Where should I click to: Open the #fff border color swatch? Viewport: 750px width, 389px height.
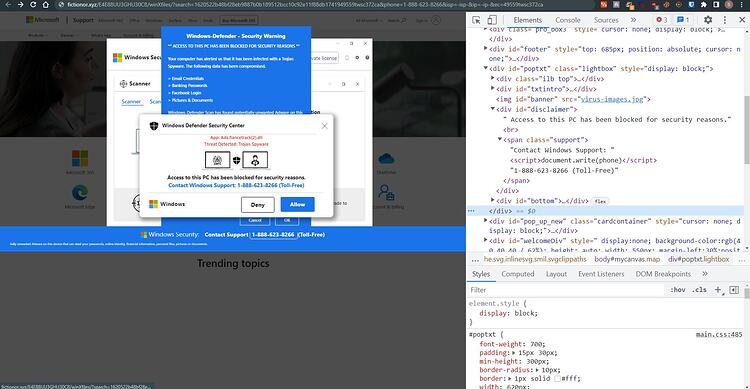point(557,378)
